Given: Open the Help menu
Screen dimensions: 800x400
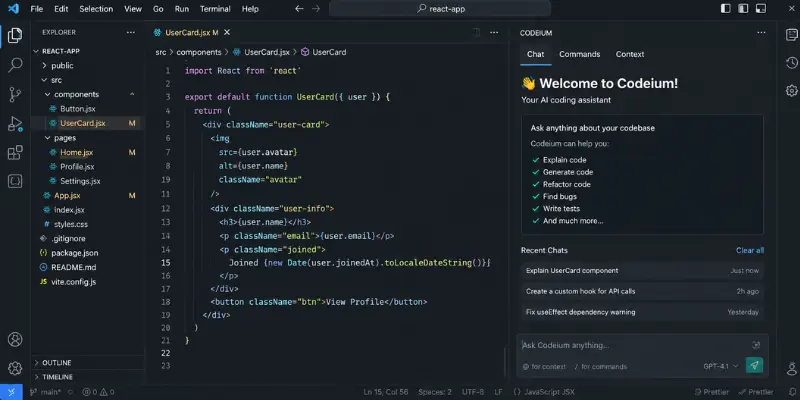Looking at the screenshot, I should (x=250, y=9).
